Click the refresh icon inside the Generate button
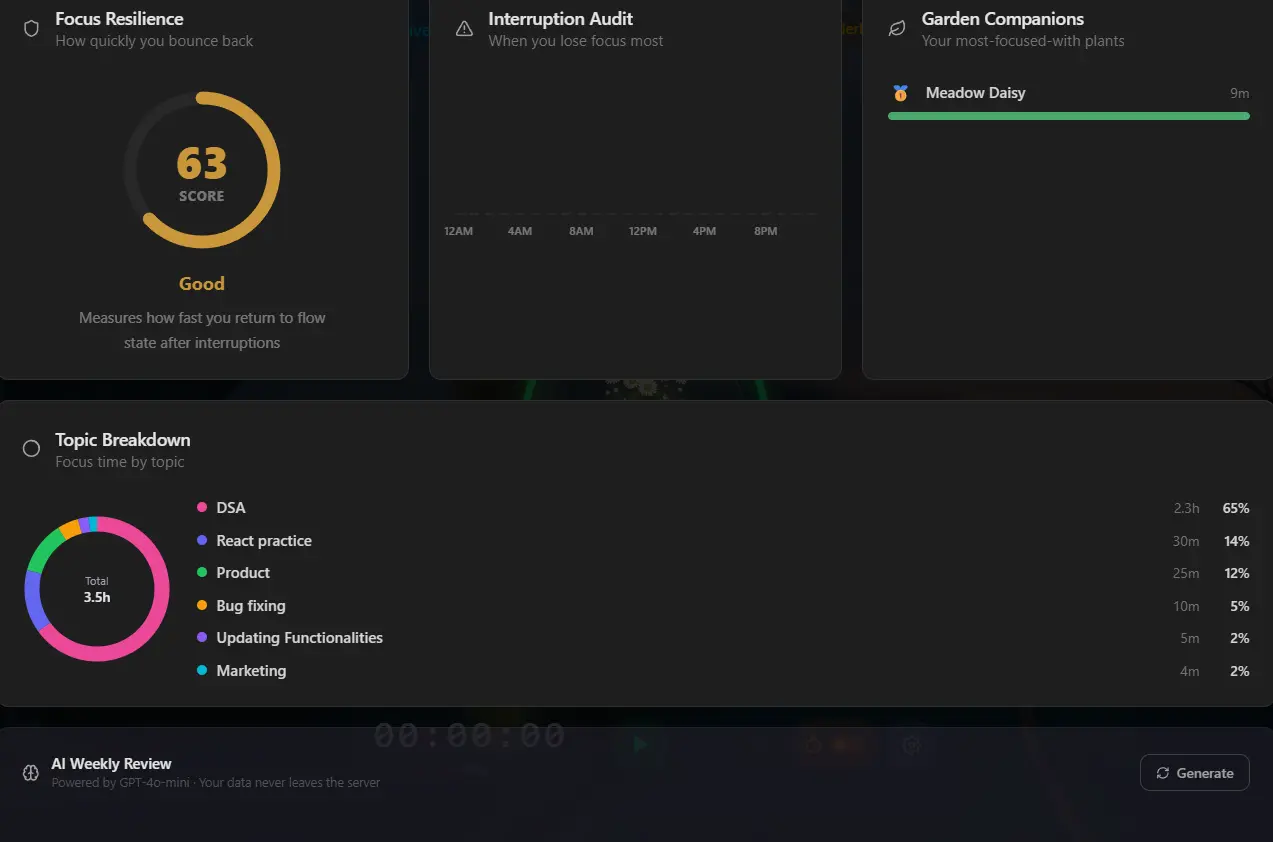1273x842 pixels. point(1163,772)
